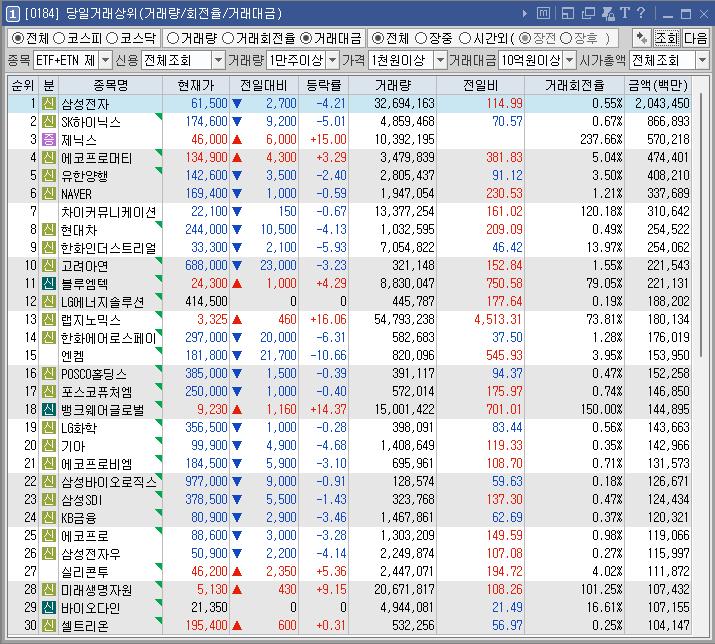Open the 신용 전체조회 dropdown

coord(218,60)
